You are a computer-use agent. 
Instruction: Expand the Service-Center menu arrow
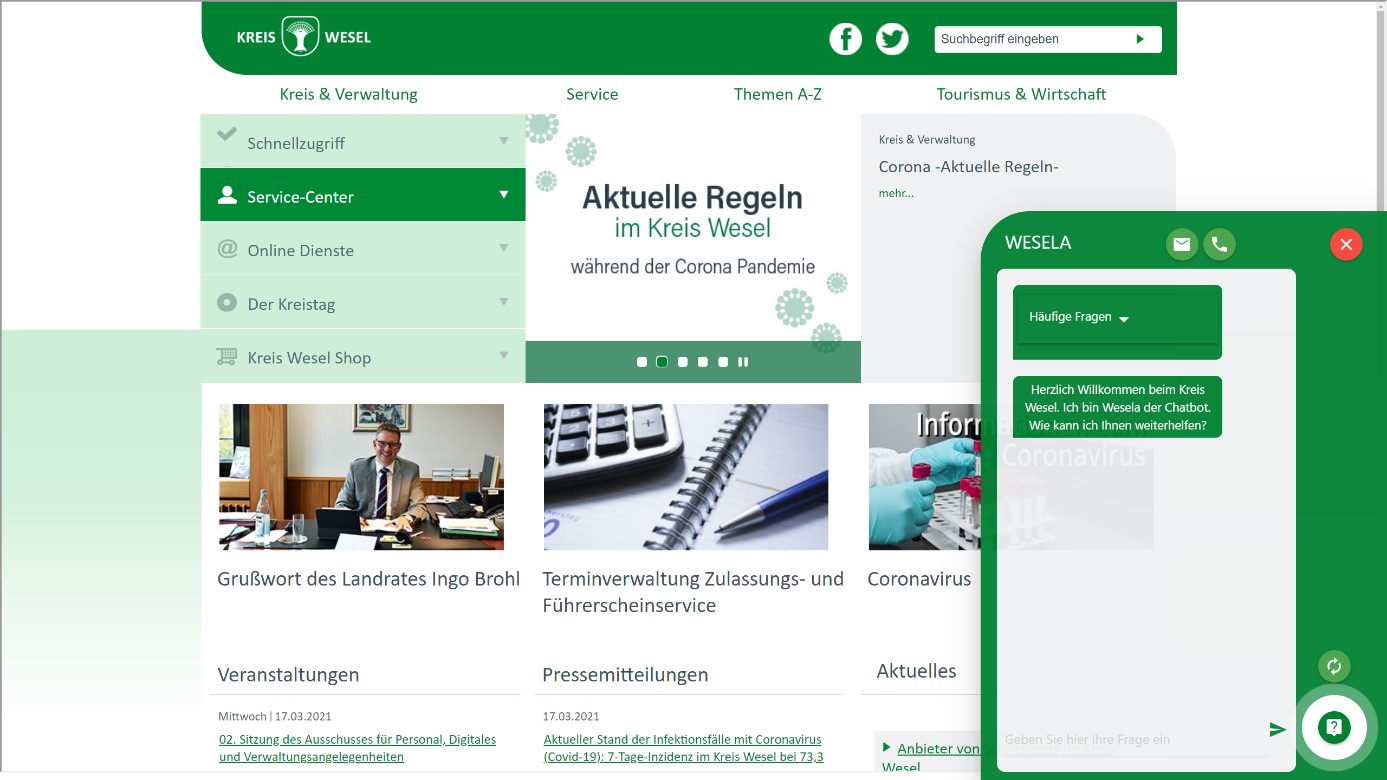pyautogui.click(x=504, y=195)
